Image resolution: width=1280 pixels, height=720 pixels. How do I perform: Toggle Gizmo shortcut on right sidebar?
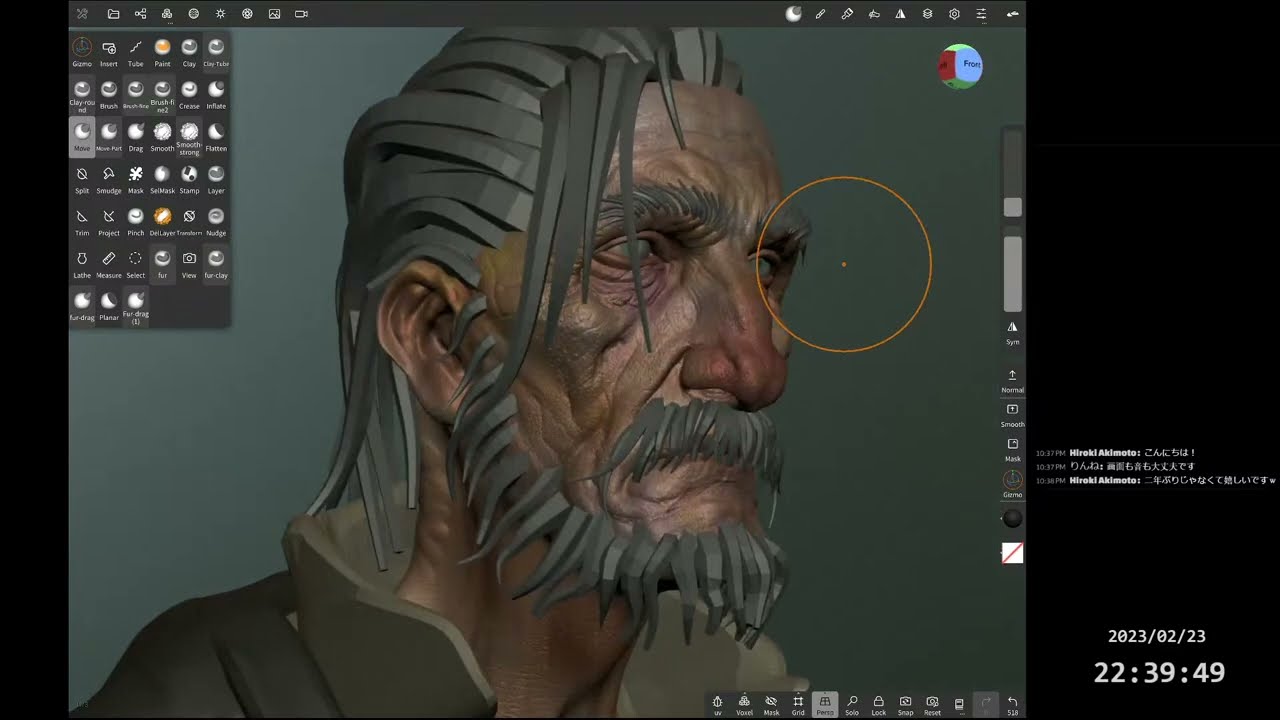1012,484
